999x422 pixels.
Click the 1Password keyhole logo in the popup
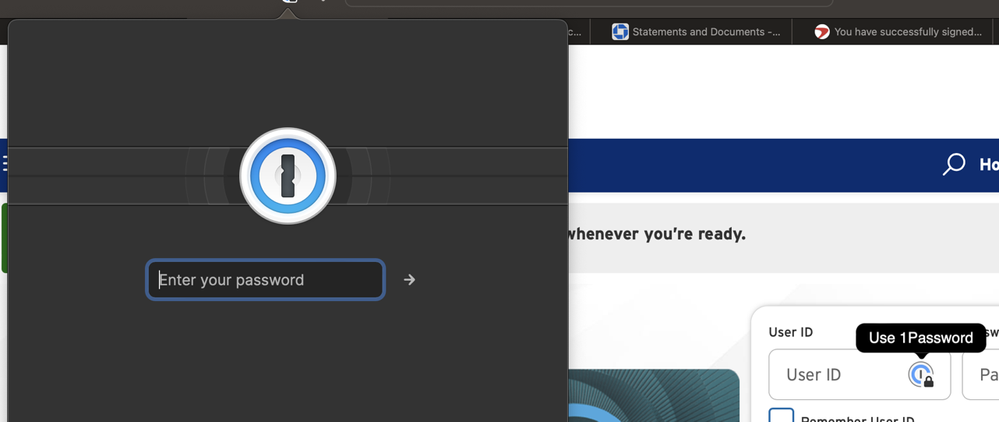(288, 177)
